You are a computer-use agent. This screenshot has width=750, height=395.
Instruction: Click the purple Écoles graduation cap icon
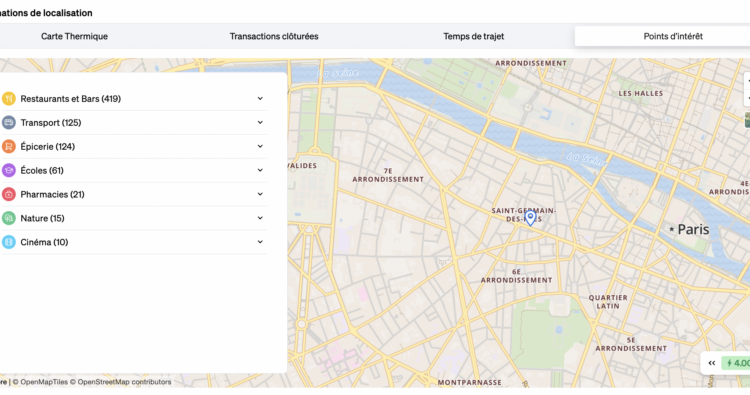9,170
